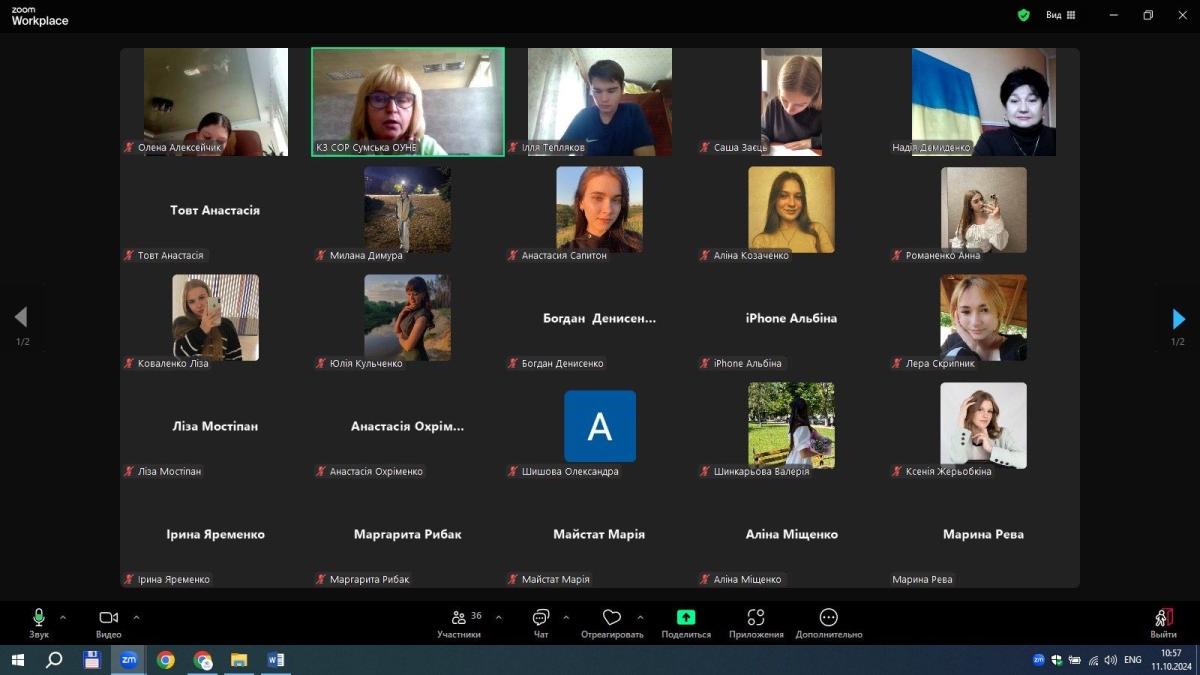Expand the arrow next to Chat
This screenshot has width=1200, height=675.
566,617
